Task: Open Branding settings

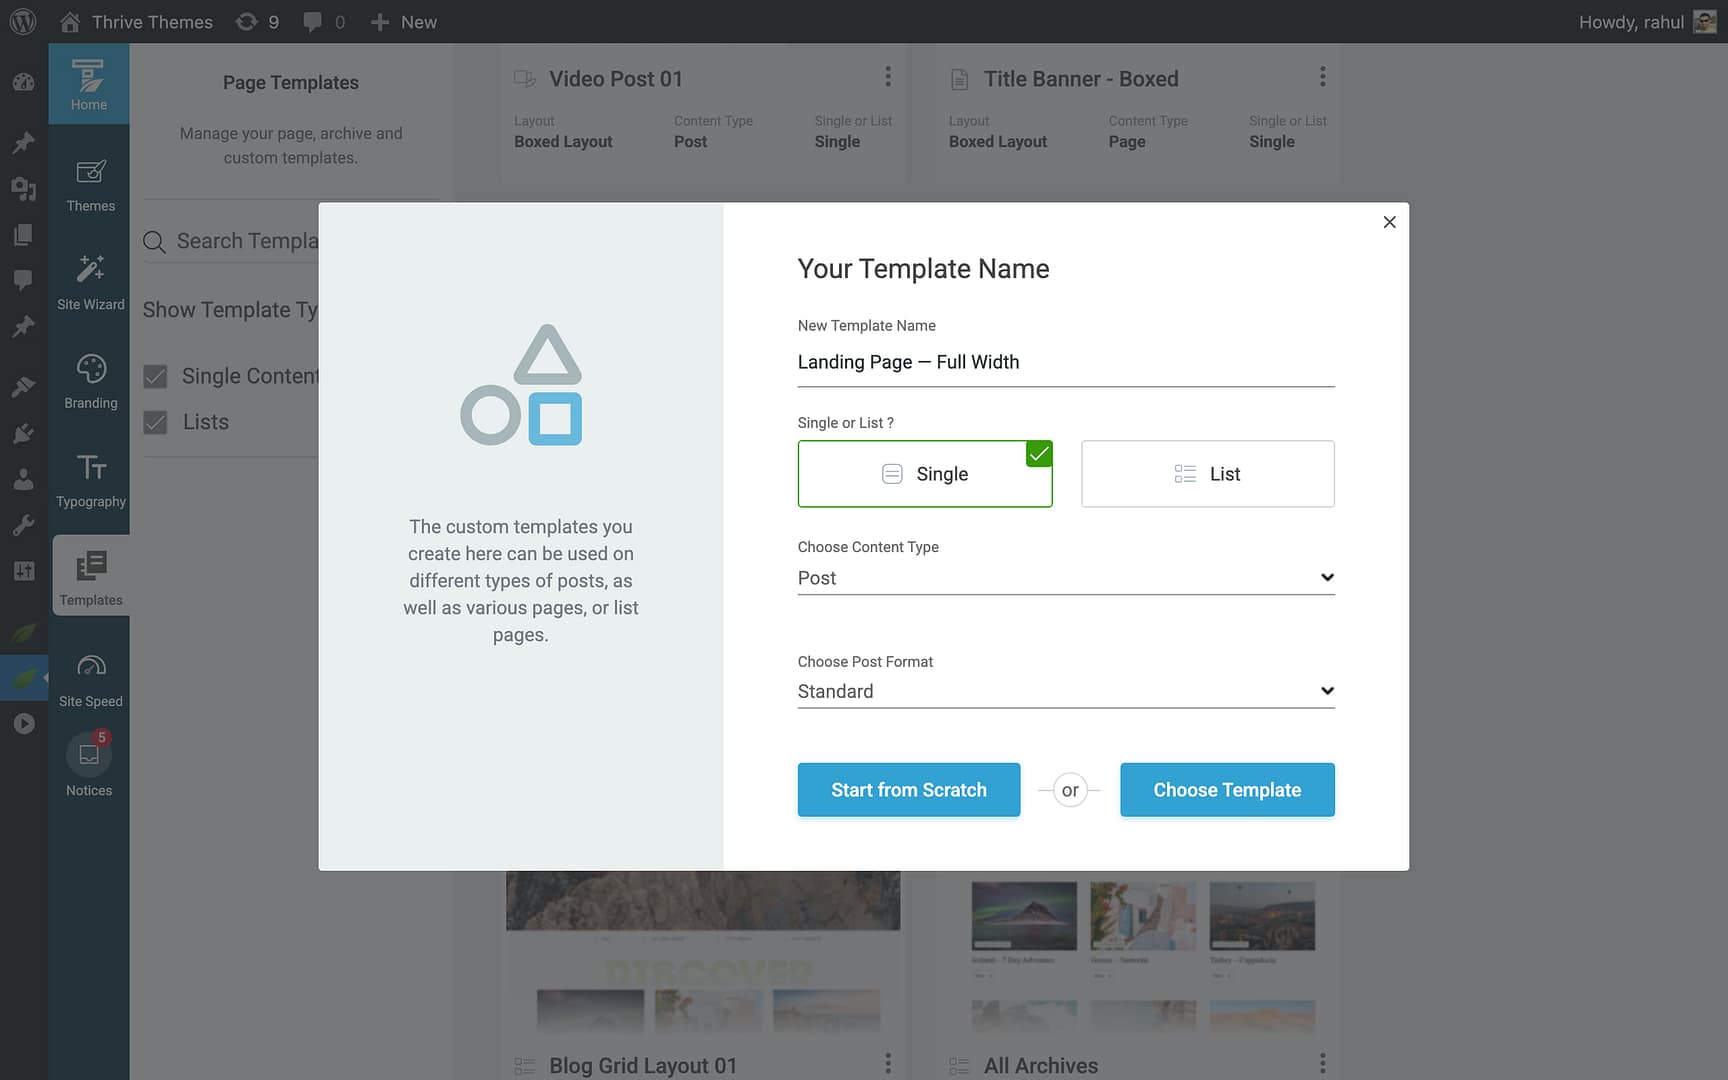Action: [x=89, y=382]
